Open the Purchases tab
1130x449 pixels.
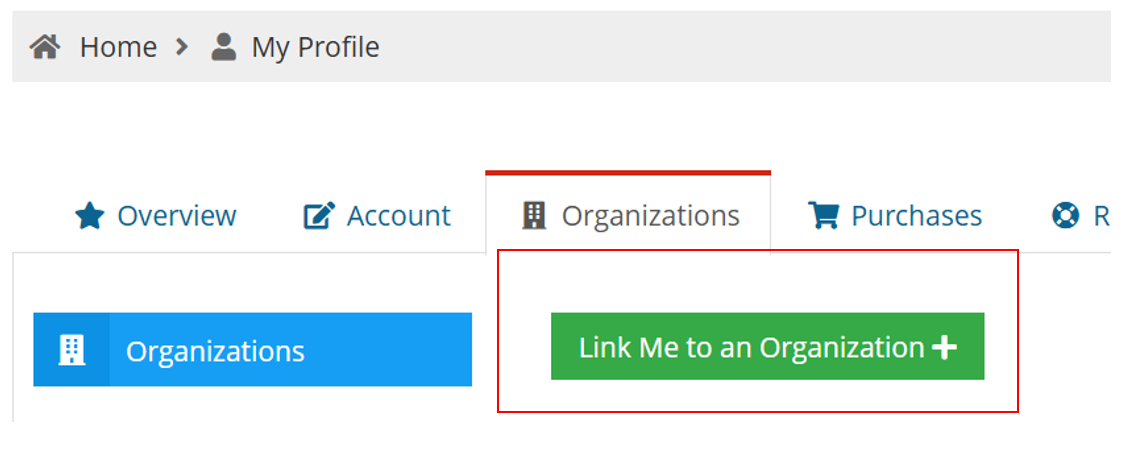click(917, 215)
